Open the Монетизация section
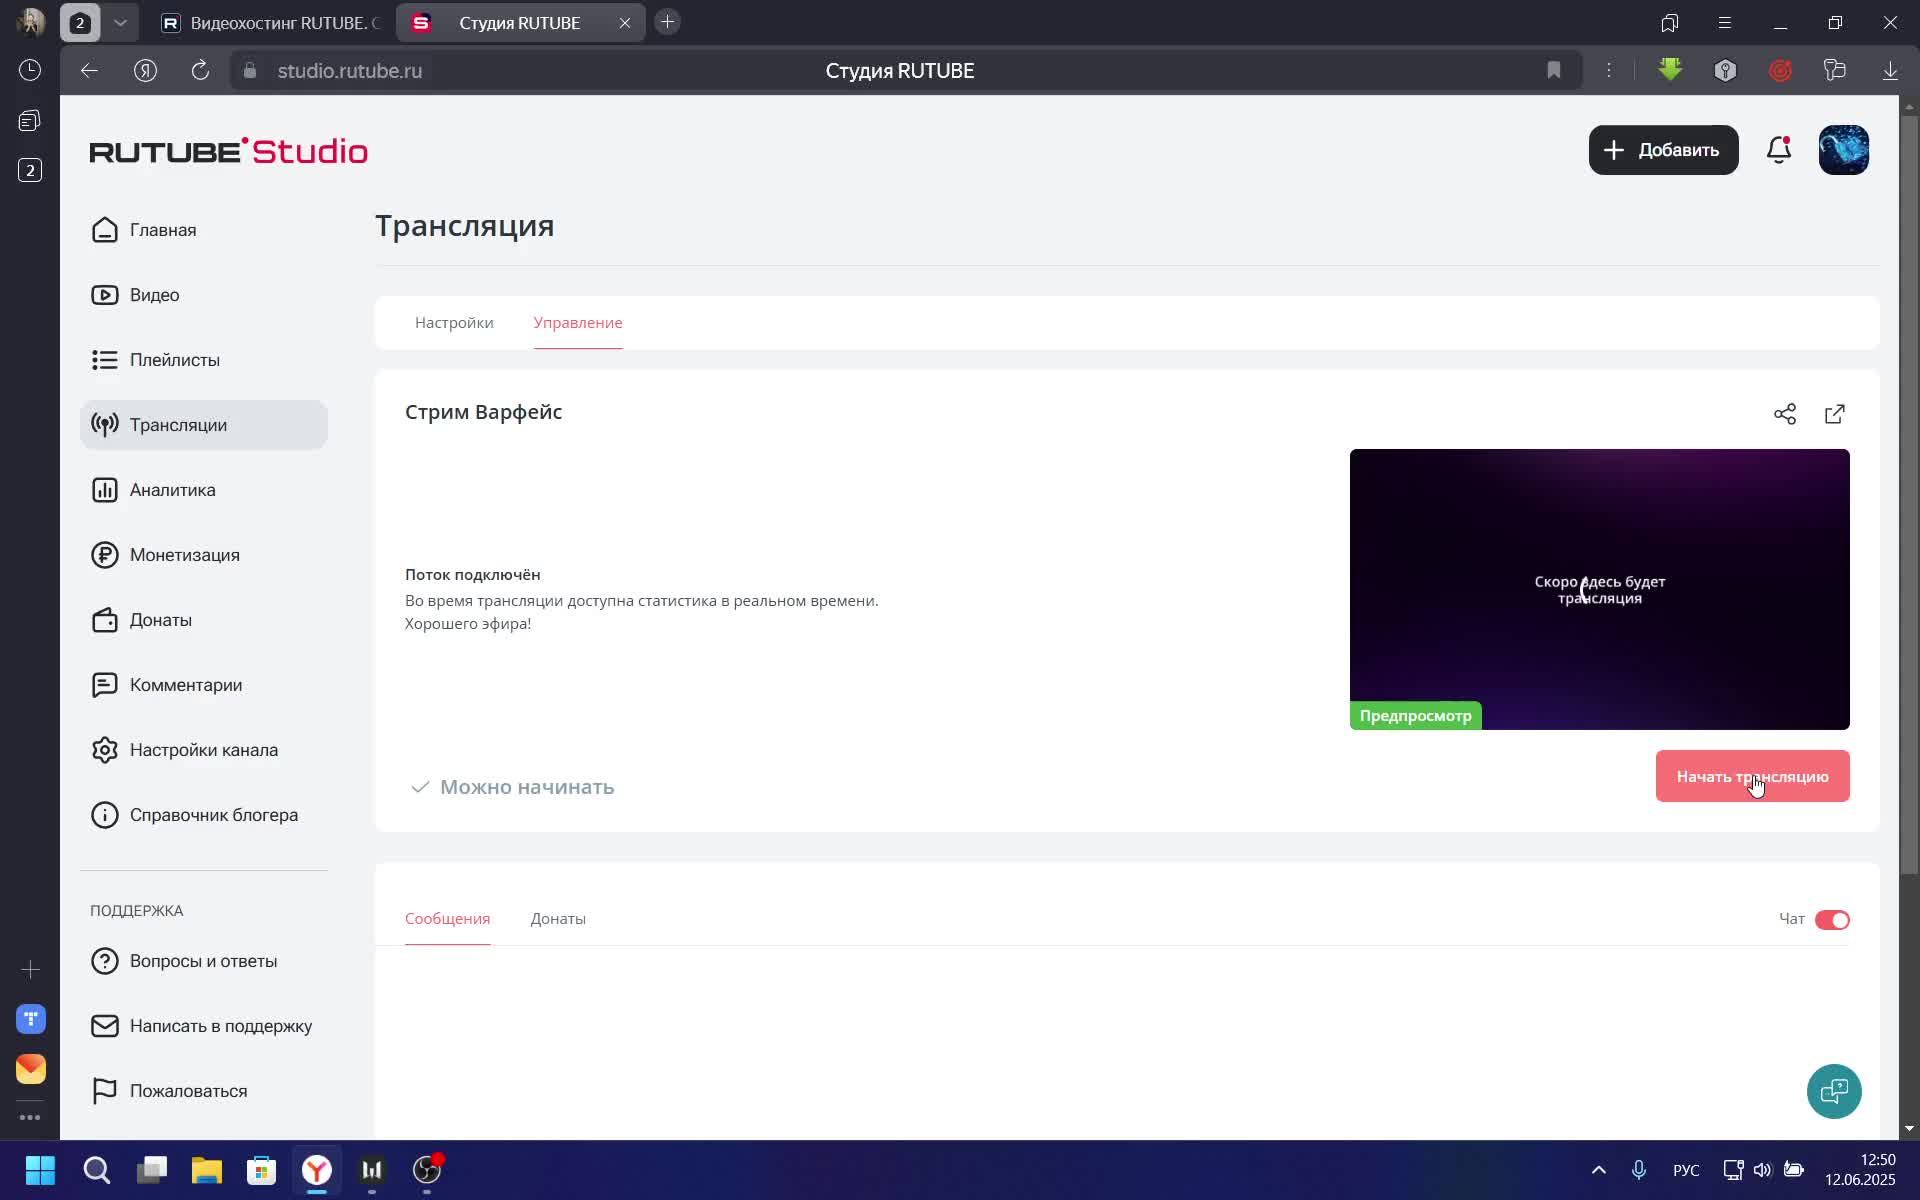Image resolution: width=1920 pixels, height=1200 pixels. click(185, 554)
